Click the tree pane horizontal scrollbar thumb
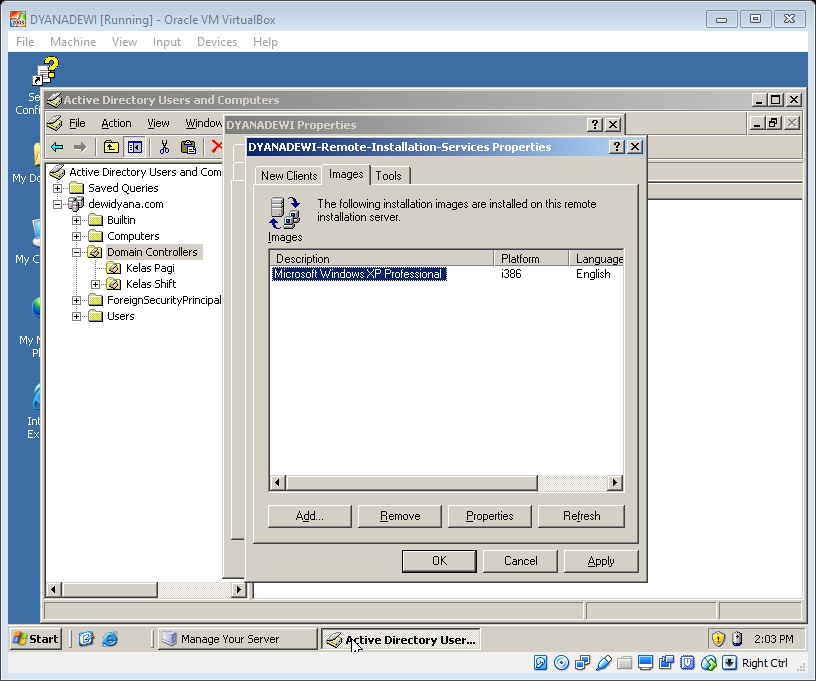Image resolution: width=816 pixels, height=681 pixels. coord(109,589)
